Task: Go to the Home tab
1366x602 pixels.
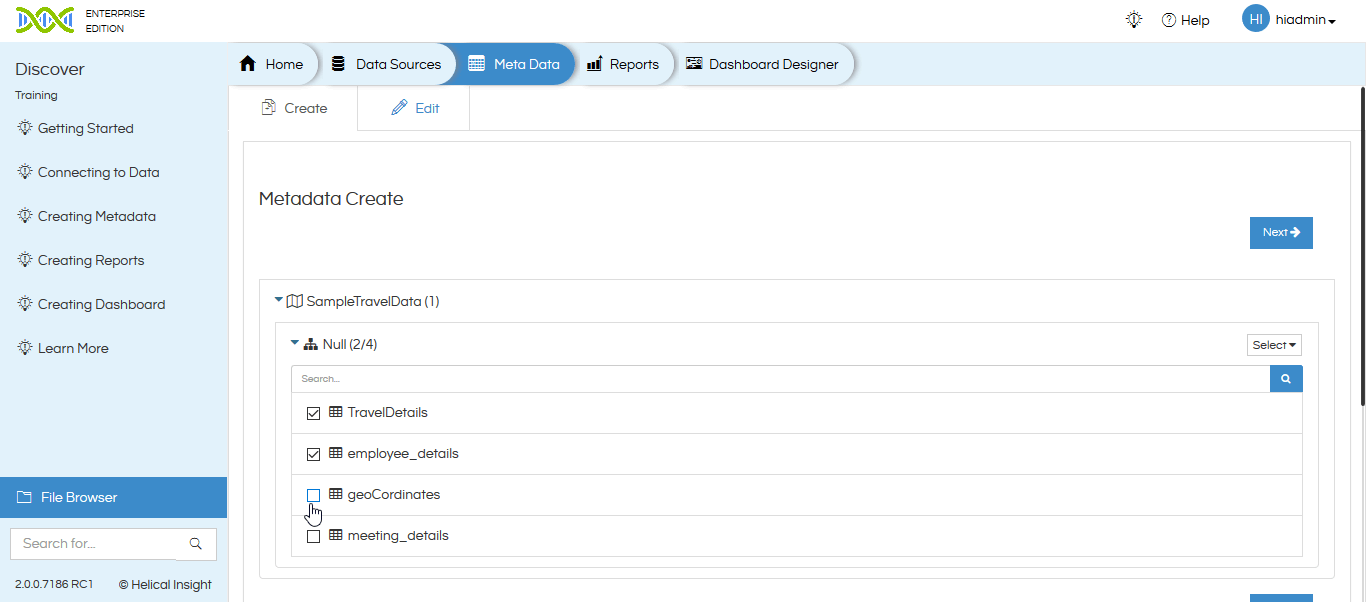Action: pyautogui.click(x=273, y=64)
